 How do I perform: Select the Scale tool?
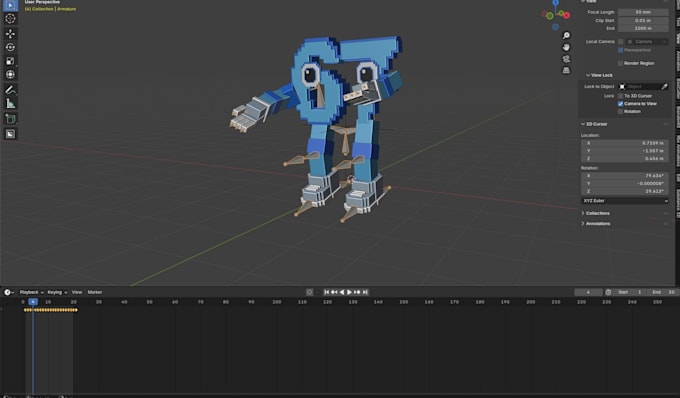(10, 61)
